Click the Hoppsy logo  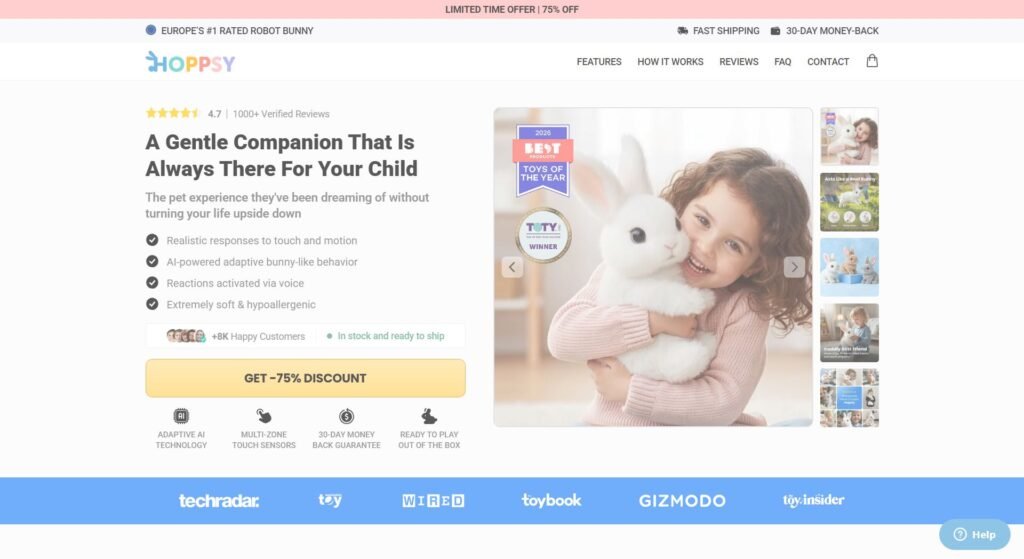(190, 62)
